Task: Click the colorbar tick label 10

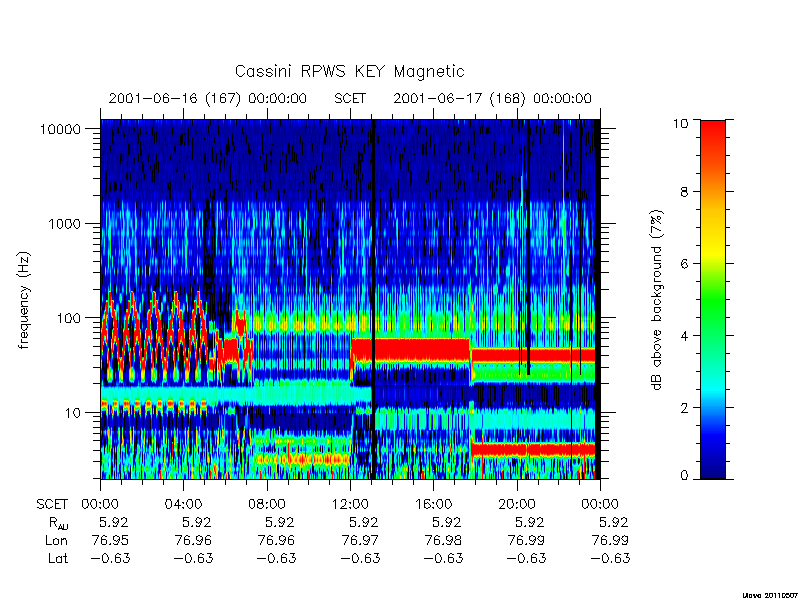Action: click(x=679, y=123)
